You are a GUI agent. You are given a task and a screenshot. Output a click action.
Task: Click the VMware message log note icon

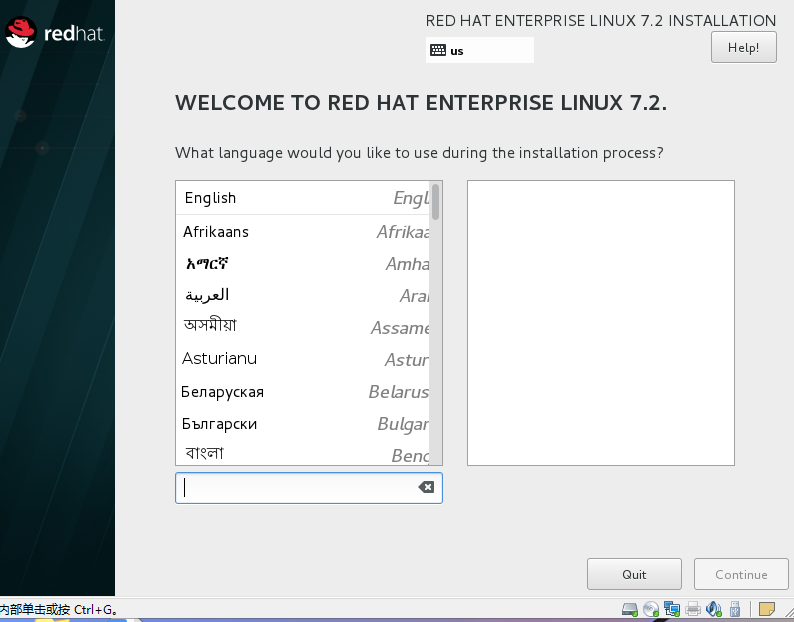[767, 608]
